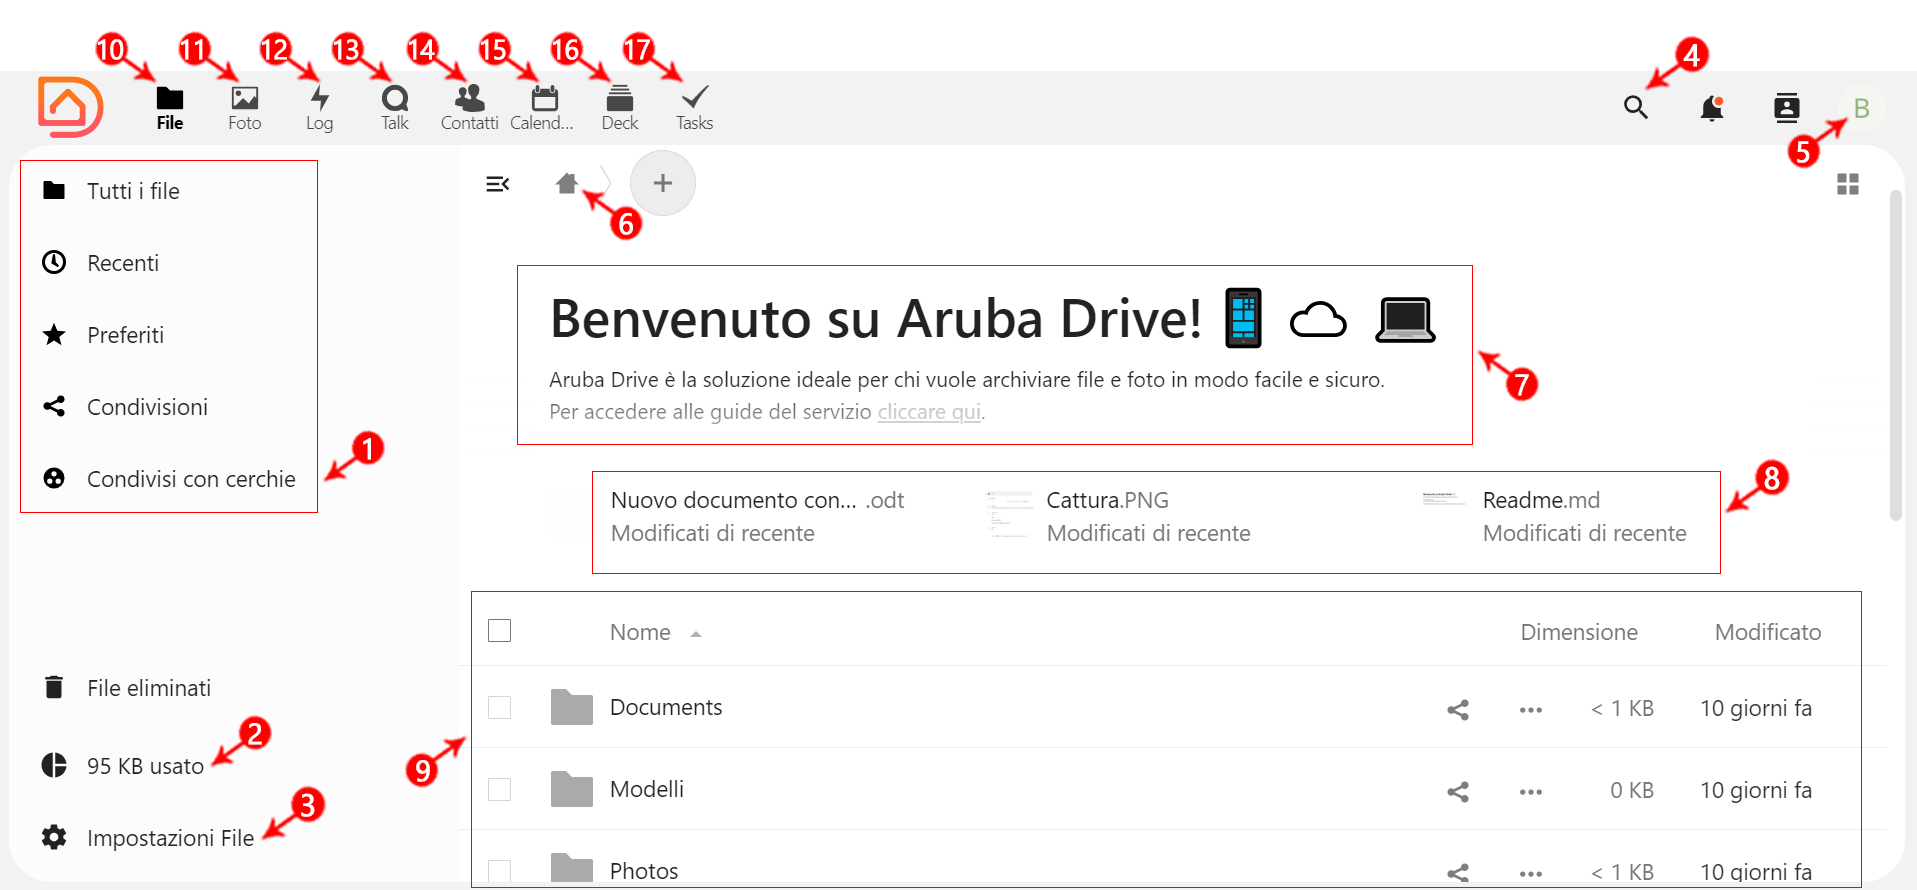Click the plus button to create new

pos(663,183)
